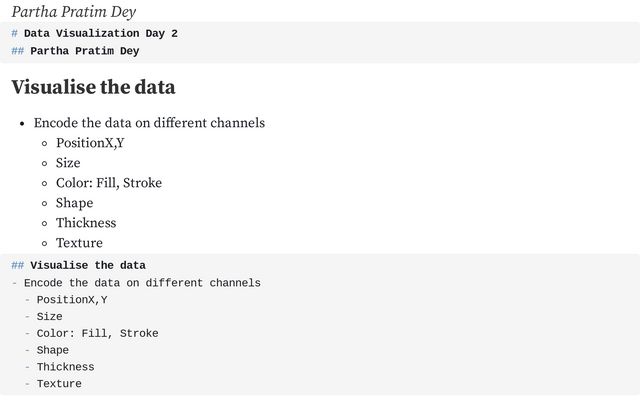640x400 pixels.
Task: Click the '- Texture' line in code cell
Action: coord(53,384)
